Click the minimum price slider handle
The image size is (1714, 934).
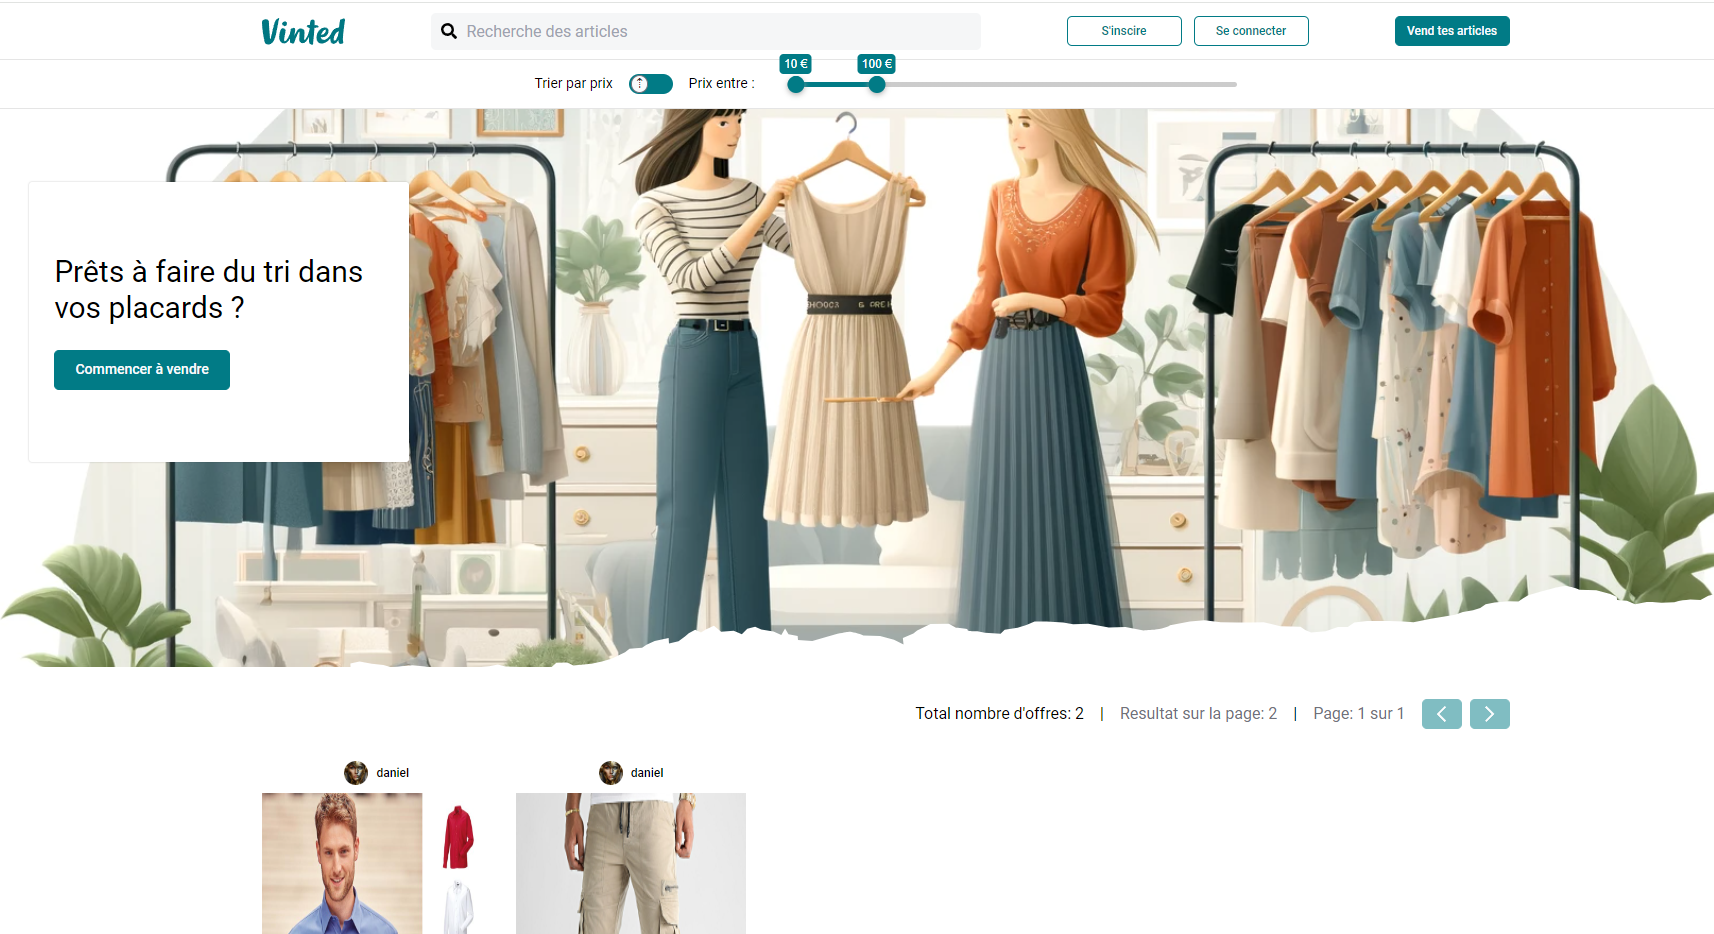796,85
